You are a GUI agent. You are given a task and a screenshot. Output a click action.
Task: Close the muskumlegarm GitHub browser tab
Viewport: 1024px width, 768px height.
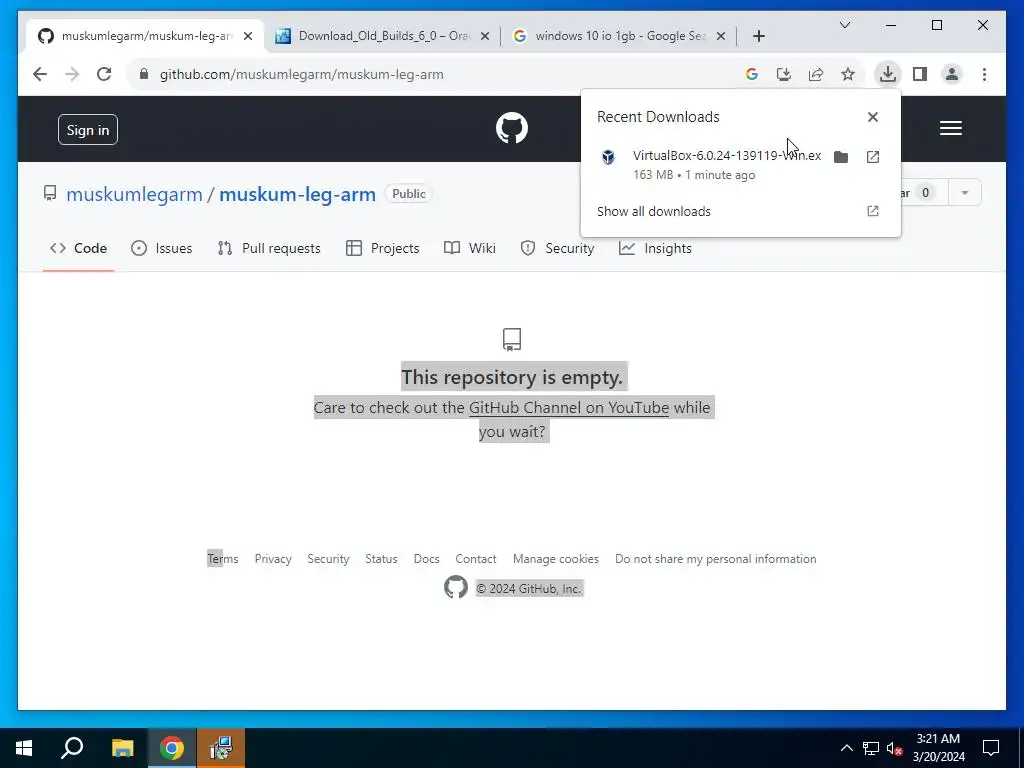pos(248,36)
